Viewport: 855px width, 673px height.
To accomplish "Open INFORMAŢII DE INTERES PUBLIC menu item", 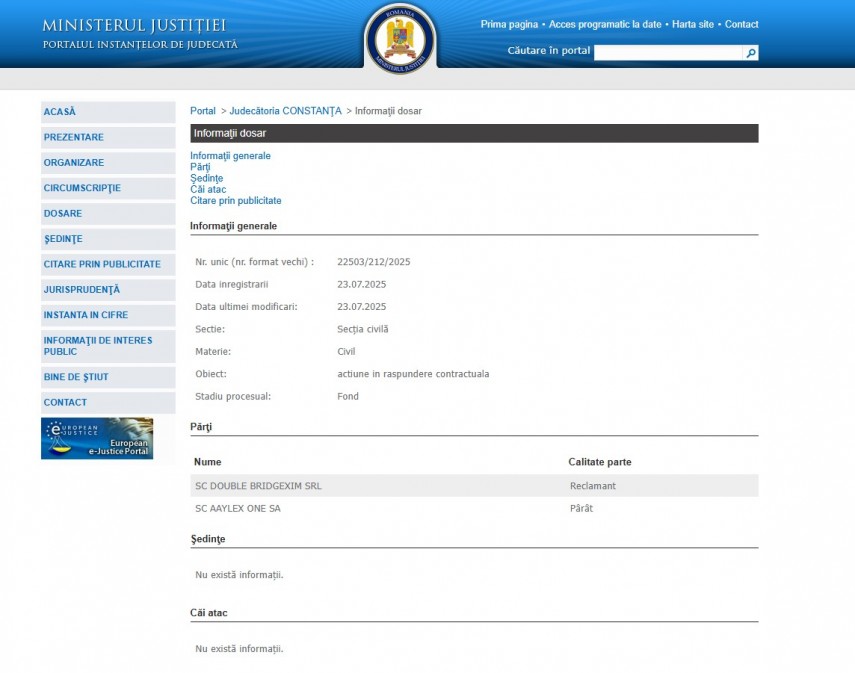I will (x=108, y=346).
